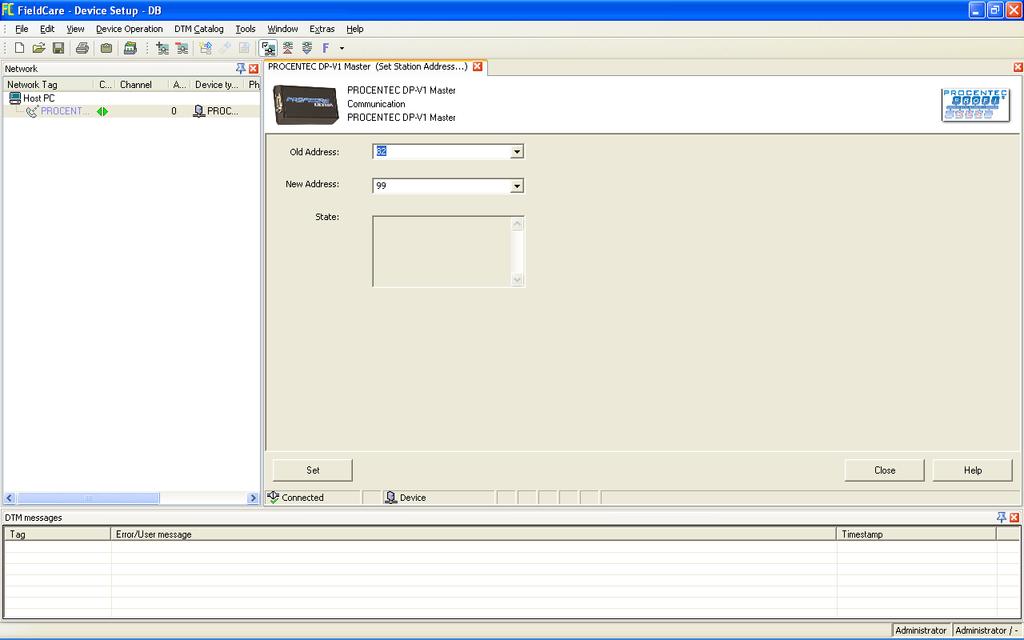The image size is (1024, 640).
Task: Open the View menu
Action: (75, 29)
